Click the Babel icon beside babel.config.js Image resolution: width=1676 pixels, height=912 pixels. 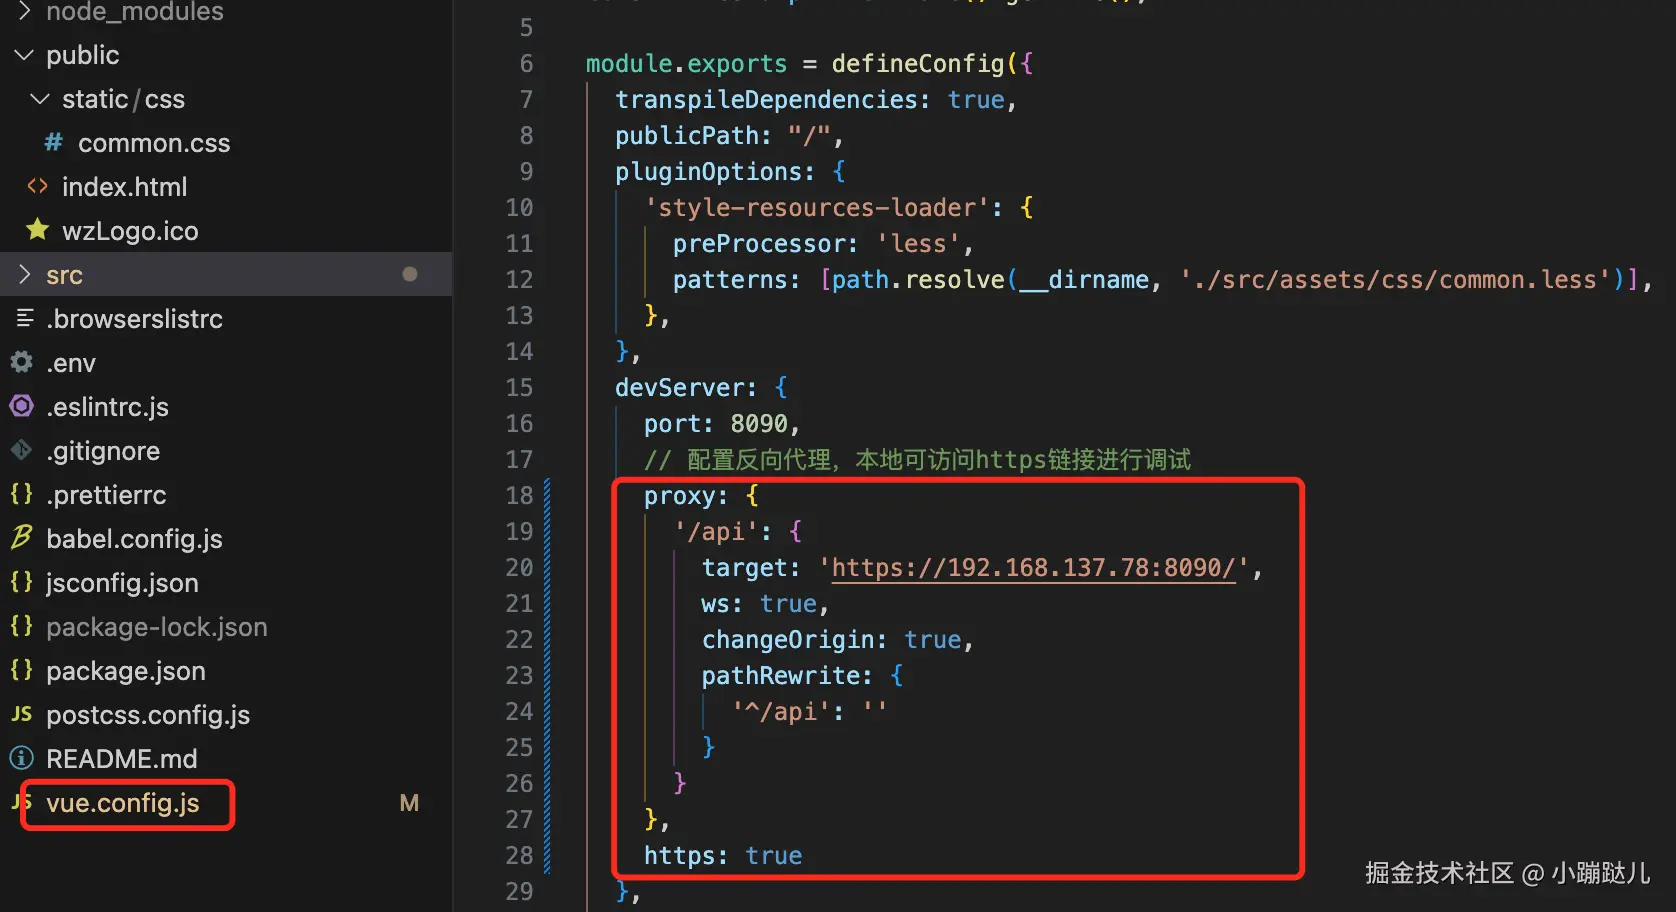[21, 538]
